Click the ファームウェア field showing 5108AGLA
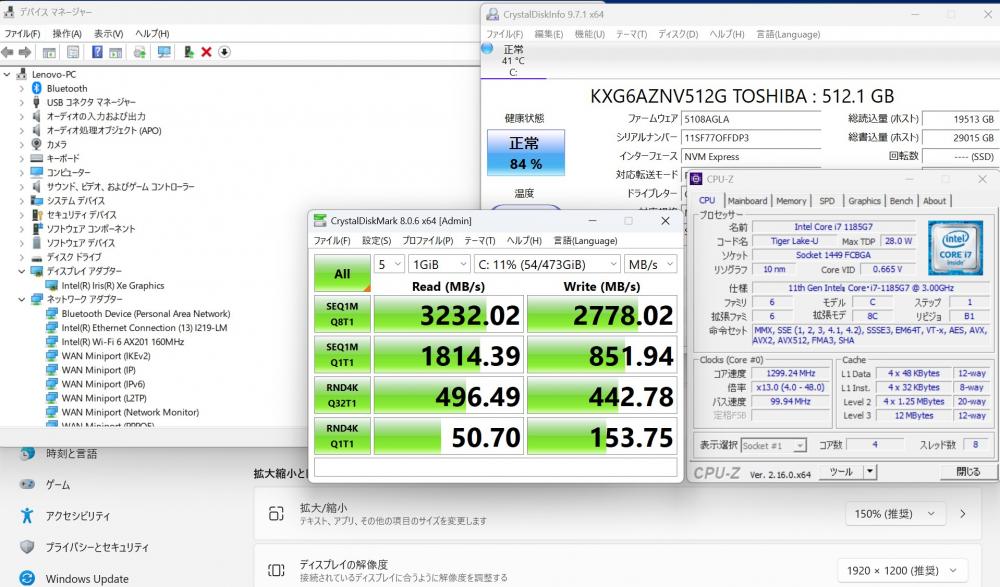This screenshot has height=587, width=1000. [x=751, y=119]
